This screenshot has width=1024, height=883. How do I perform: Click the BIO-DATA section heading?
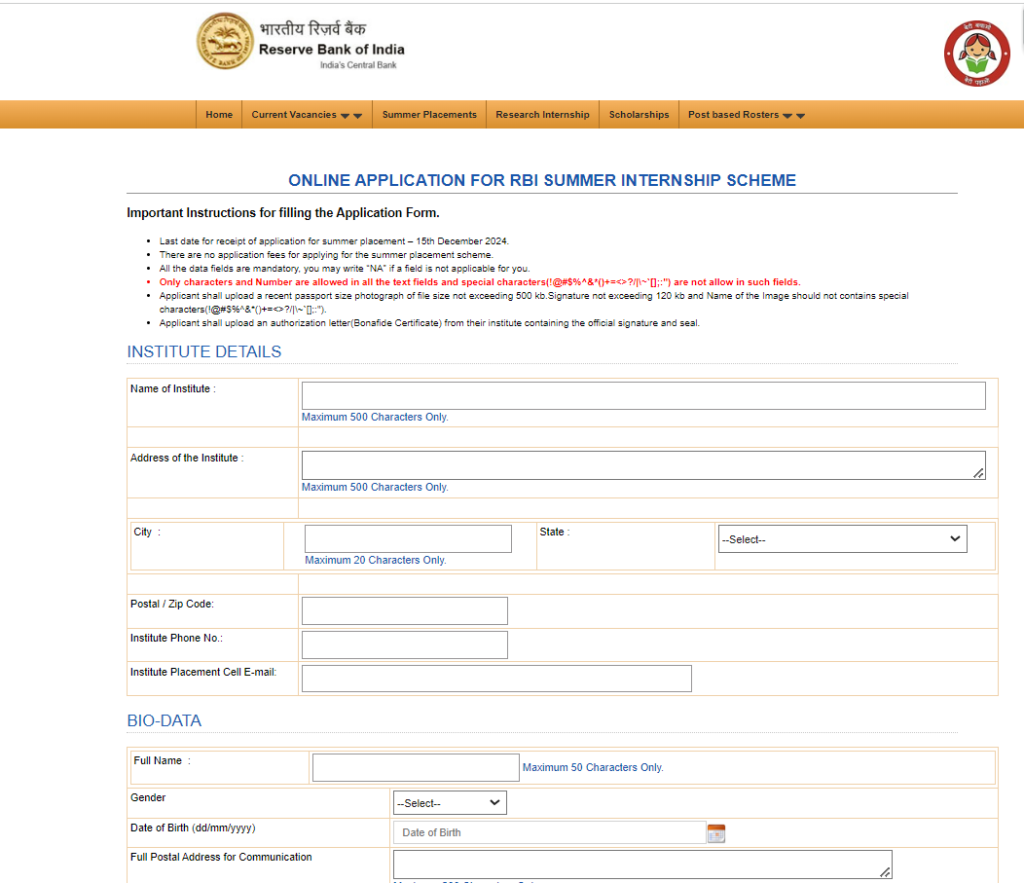point(164,720)
